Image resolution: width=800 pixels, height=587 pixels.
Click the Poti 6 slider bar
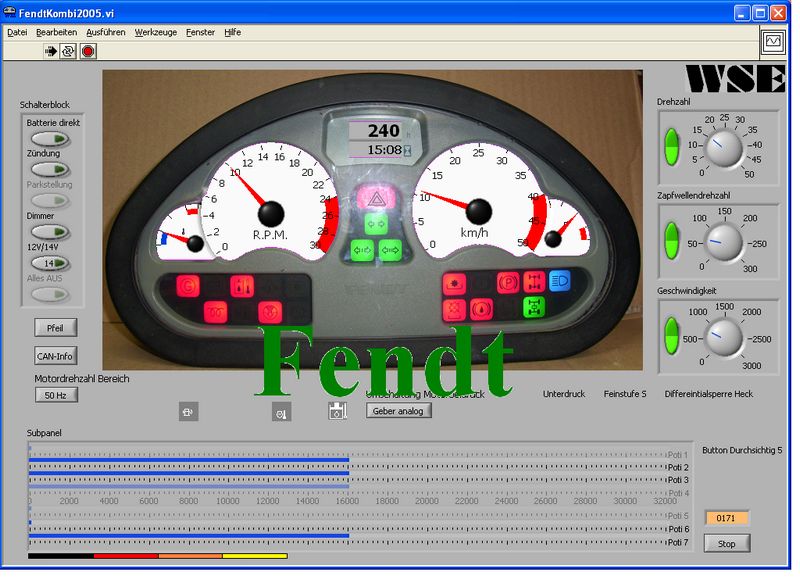coord(348,523)
